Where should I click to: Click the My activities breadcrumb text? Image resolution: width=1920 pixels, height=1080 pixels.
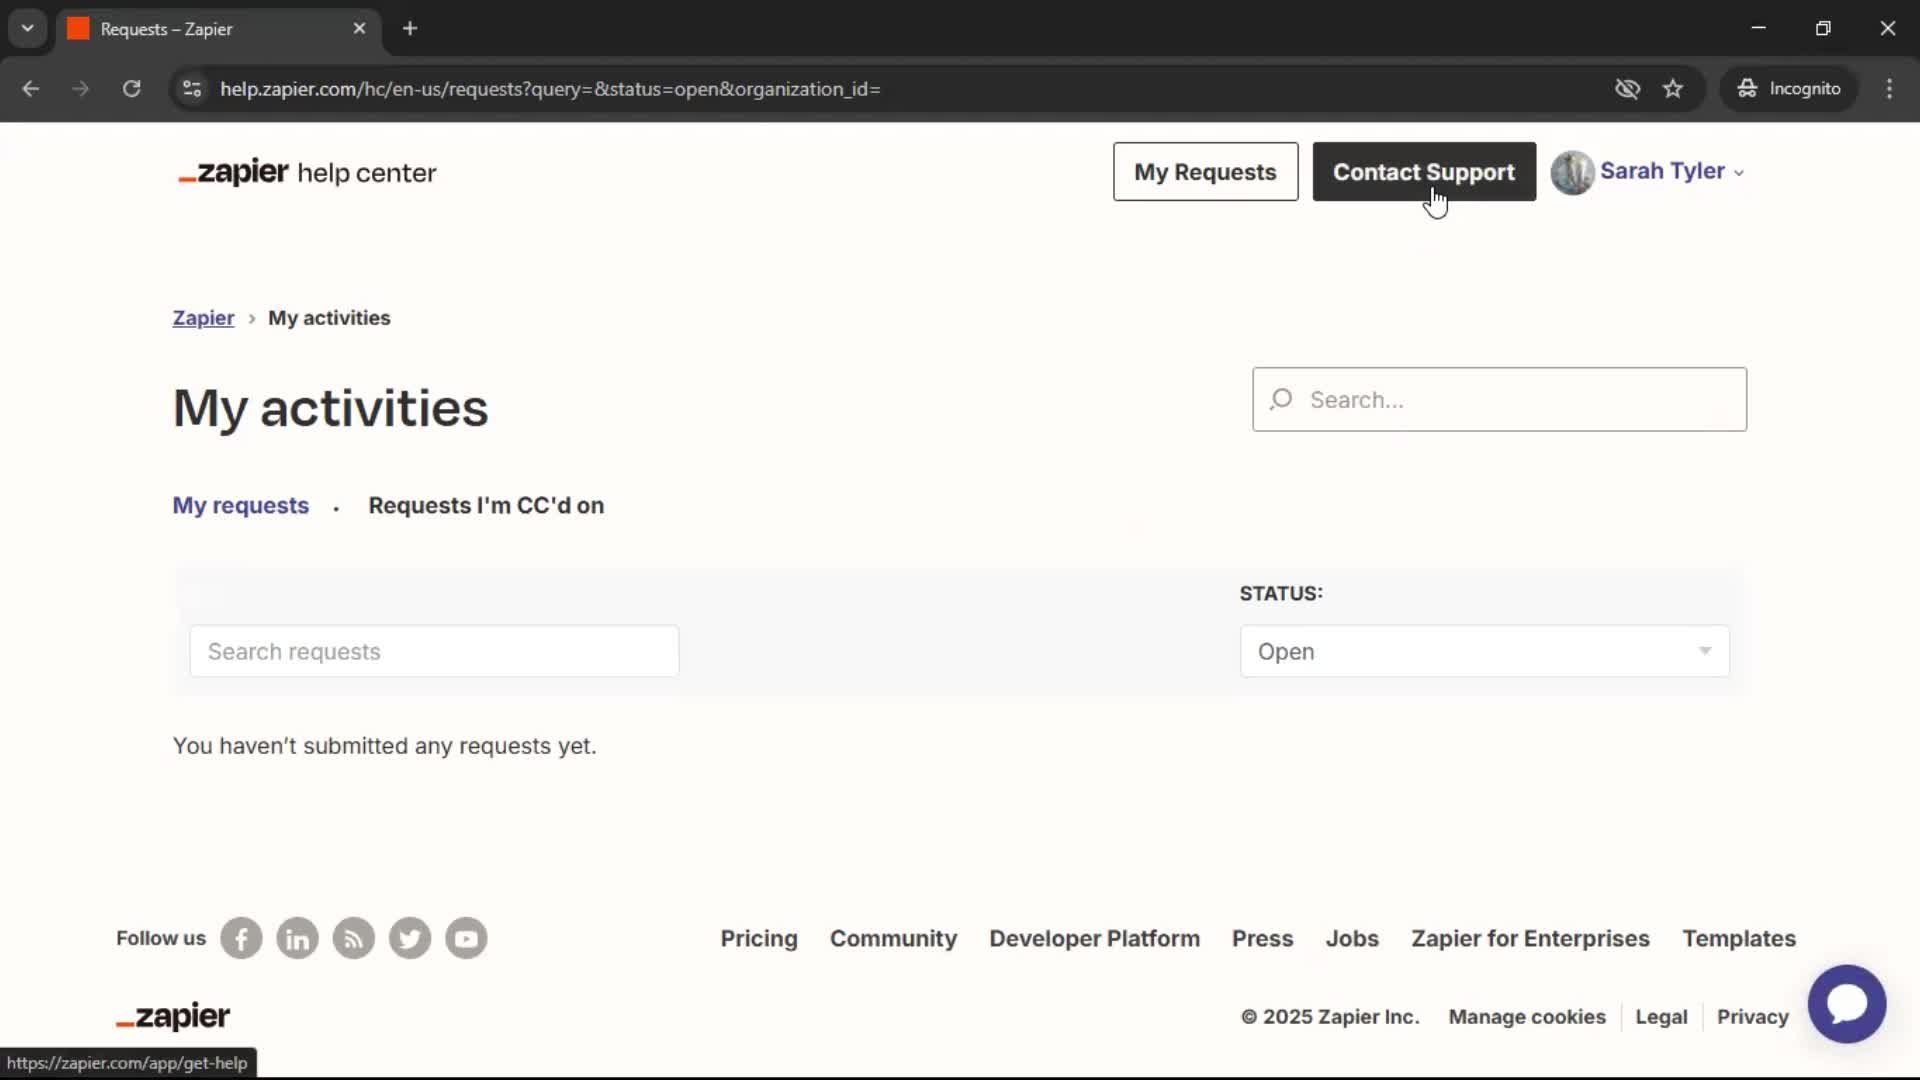[329, 318]
